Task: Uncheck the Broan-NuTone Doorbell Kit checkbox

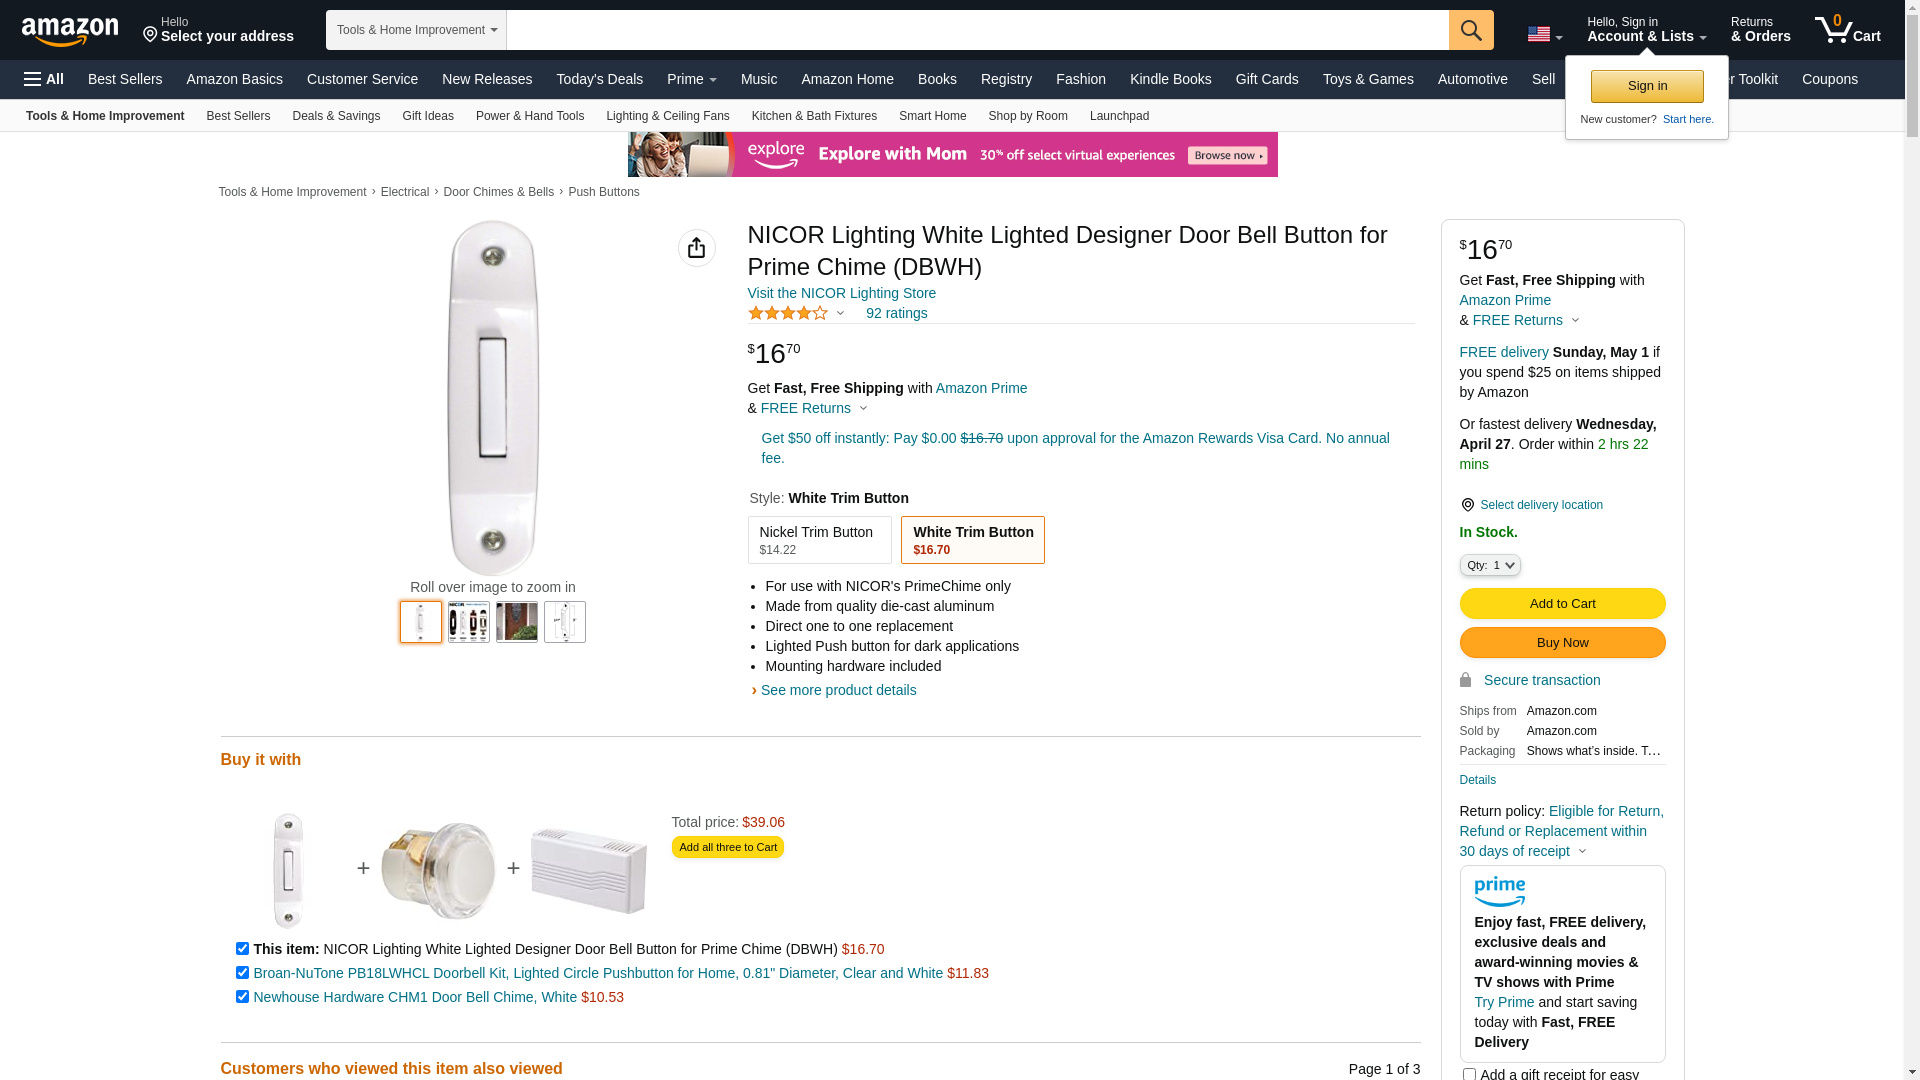Action: point(242,973)
